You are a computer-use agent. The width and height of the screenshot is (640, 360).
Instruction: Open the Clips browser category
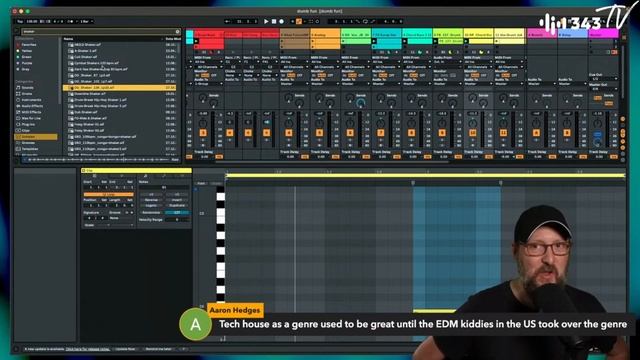click(x=25, y=131)
